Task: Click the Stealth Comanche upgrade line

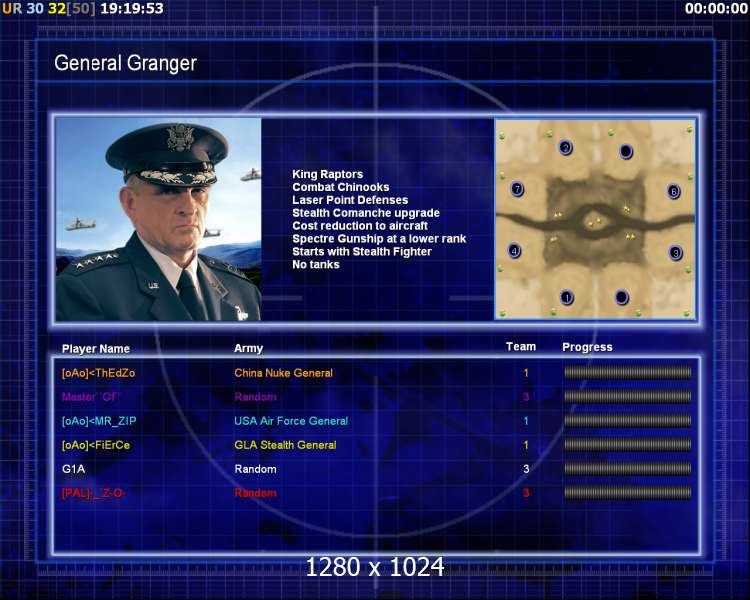Action: pos(366,213)
